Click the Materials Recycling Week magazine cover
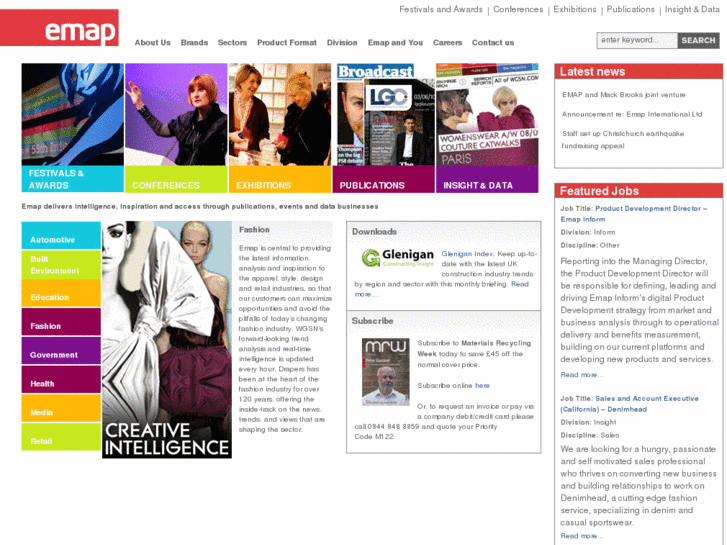 [386, 372]
